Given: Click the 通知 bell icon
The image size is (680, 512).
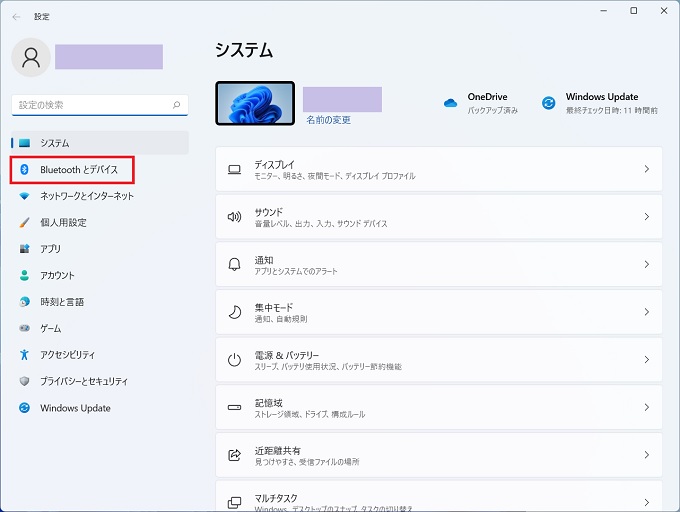Looking at the screenshot, I should point(235,264).
